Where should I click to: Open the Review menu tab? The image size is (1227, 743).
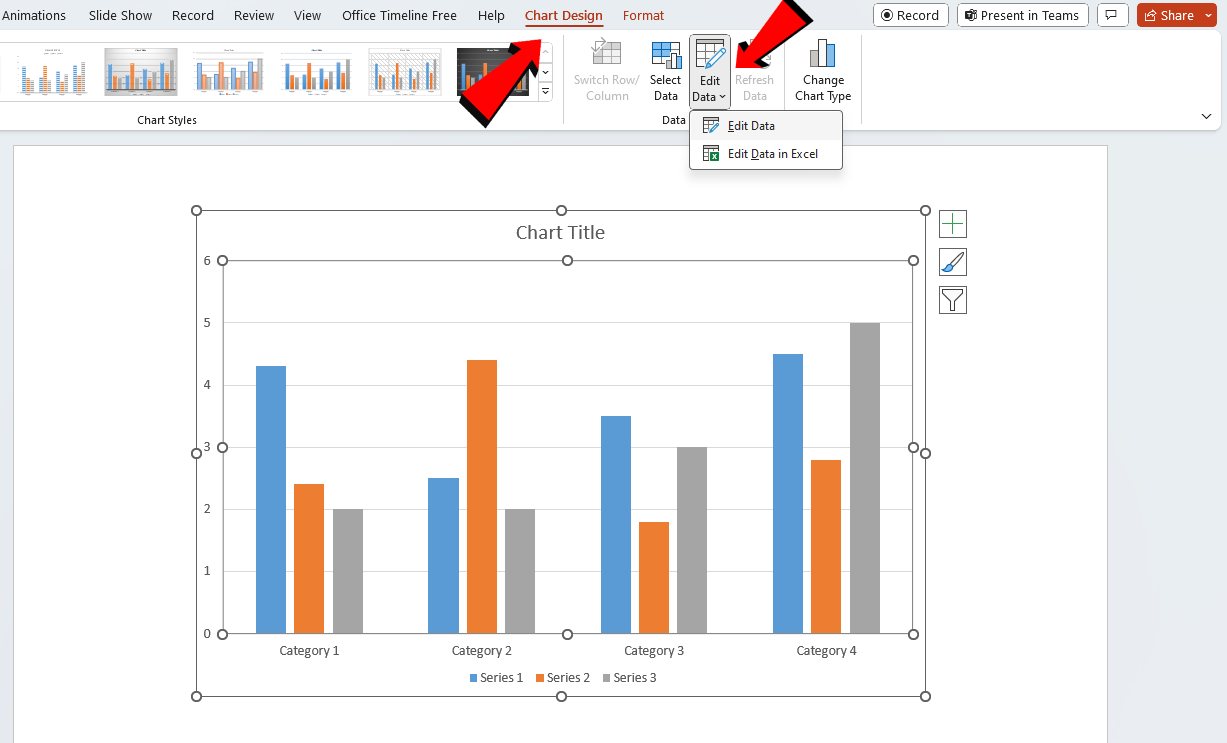coord(253,15)
